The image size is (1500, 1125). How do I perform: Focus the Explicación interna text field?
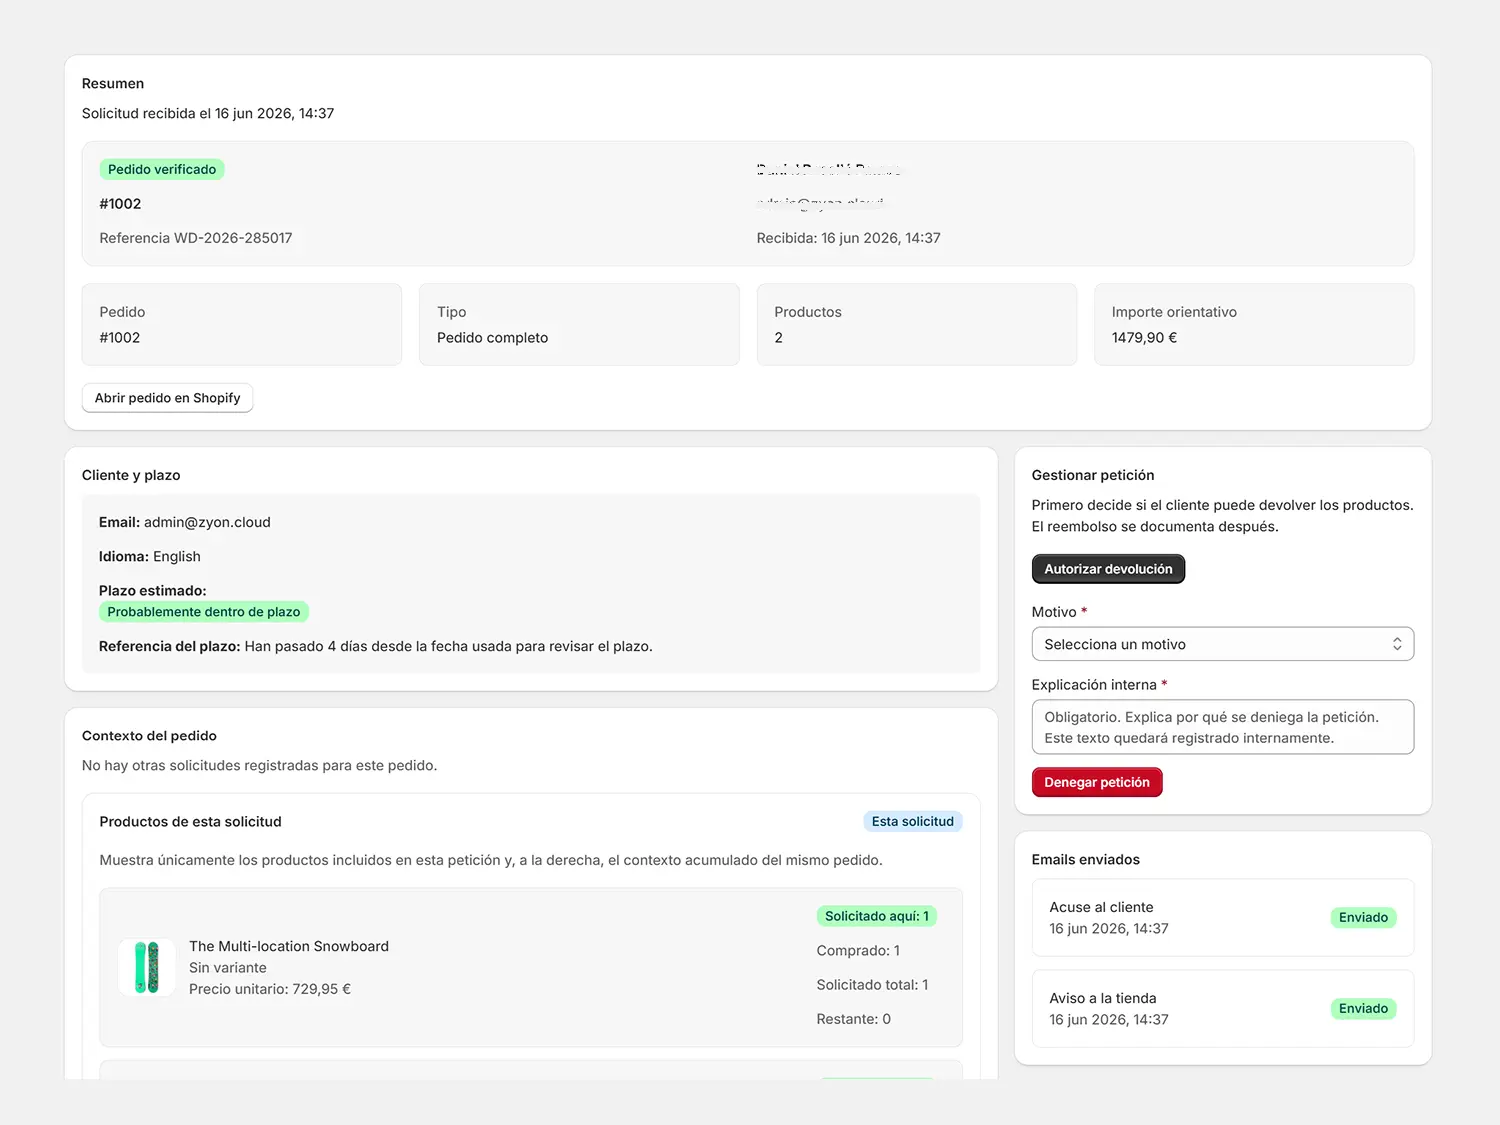coord(1222,727)
